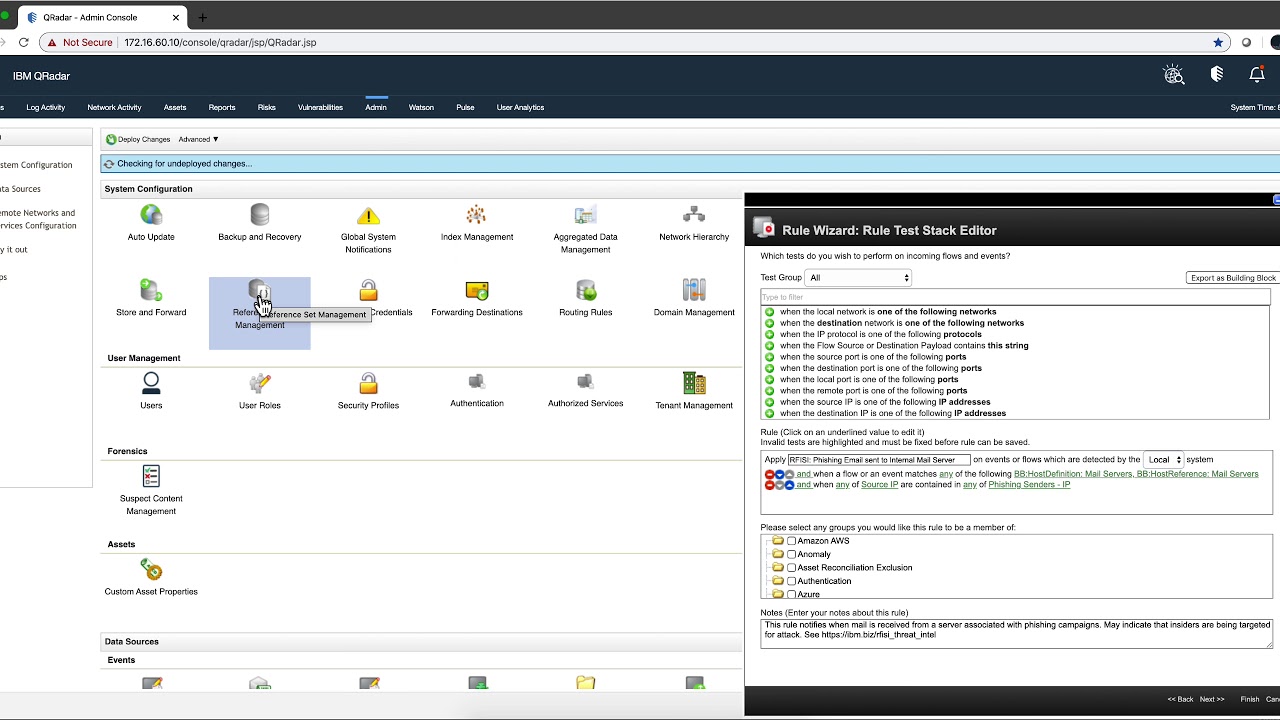Click the rule Notes text area
Viewport: 1280px width, 720px height.
1016,633
